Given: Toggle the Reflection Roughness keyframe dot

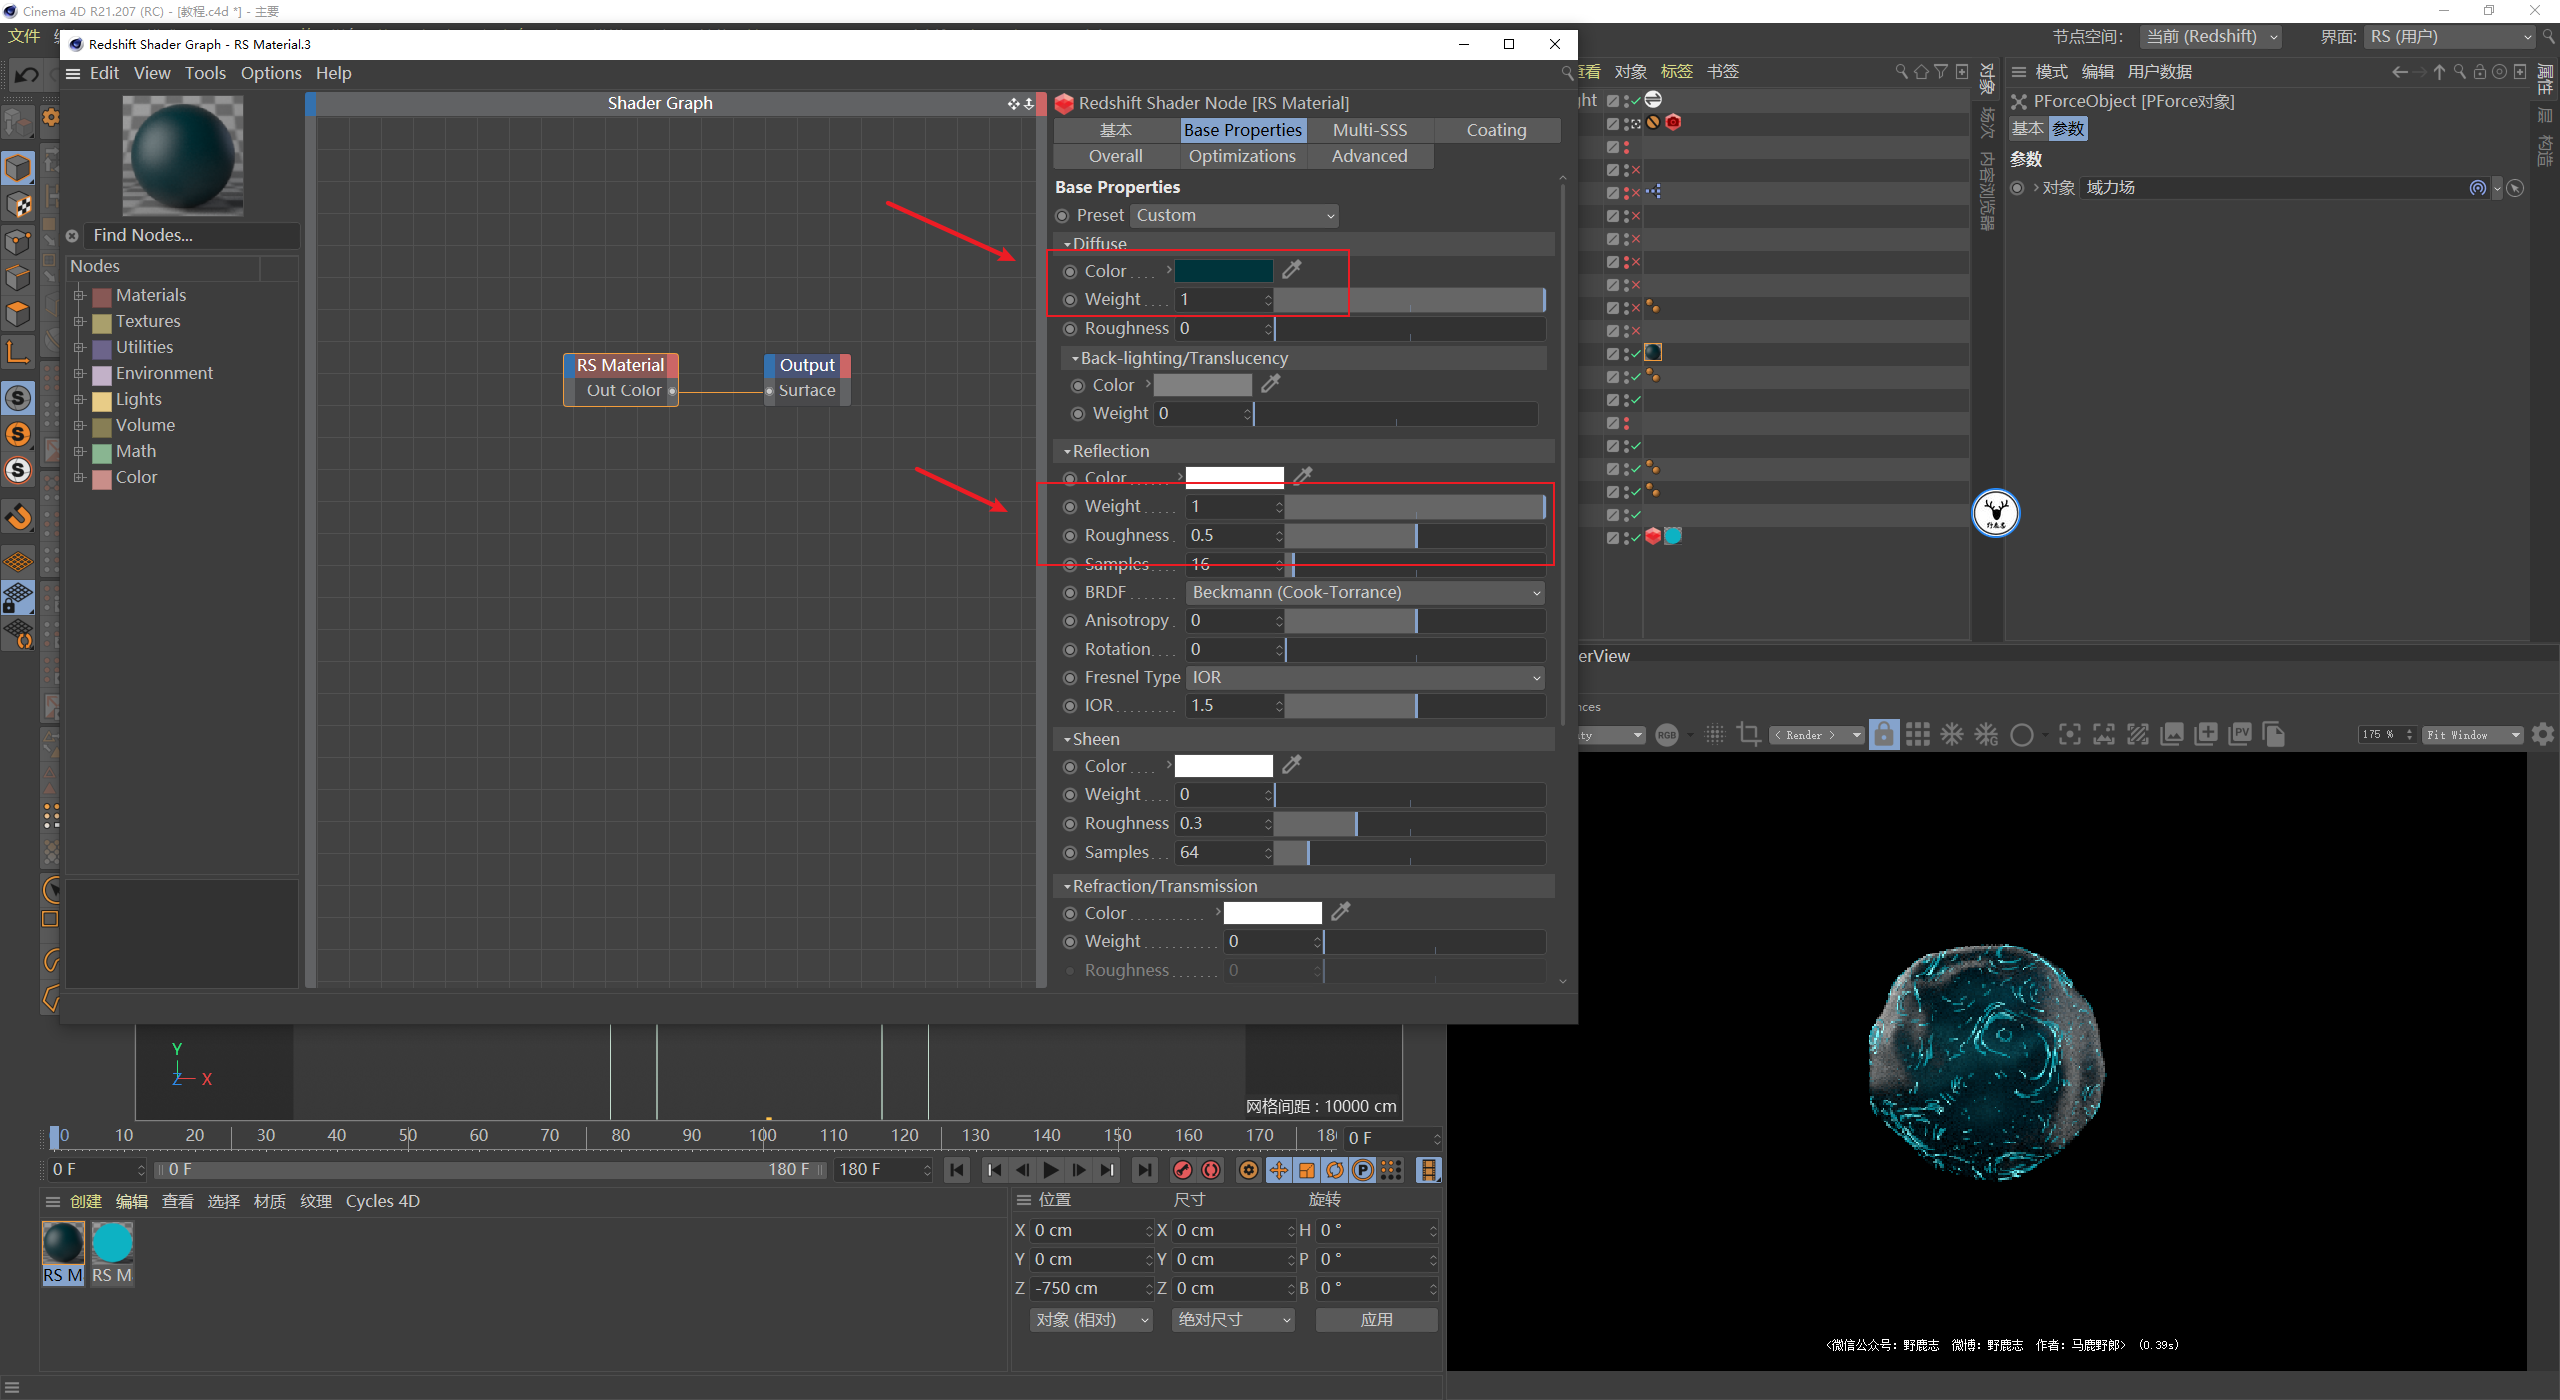Looking at the screenshot, I should (x=1070, y=536).
